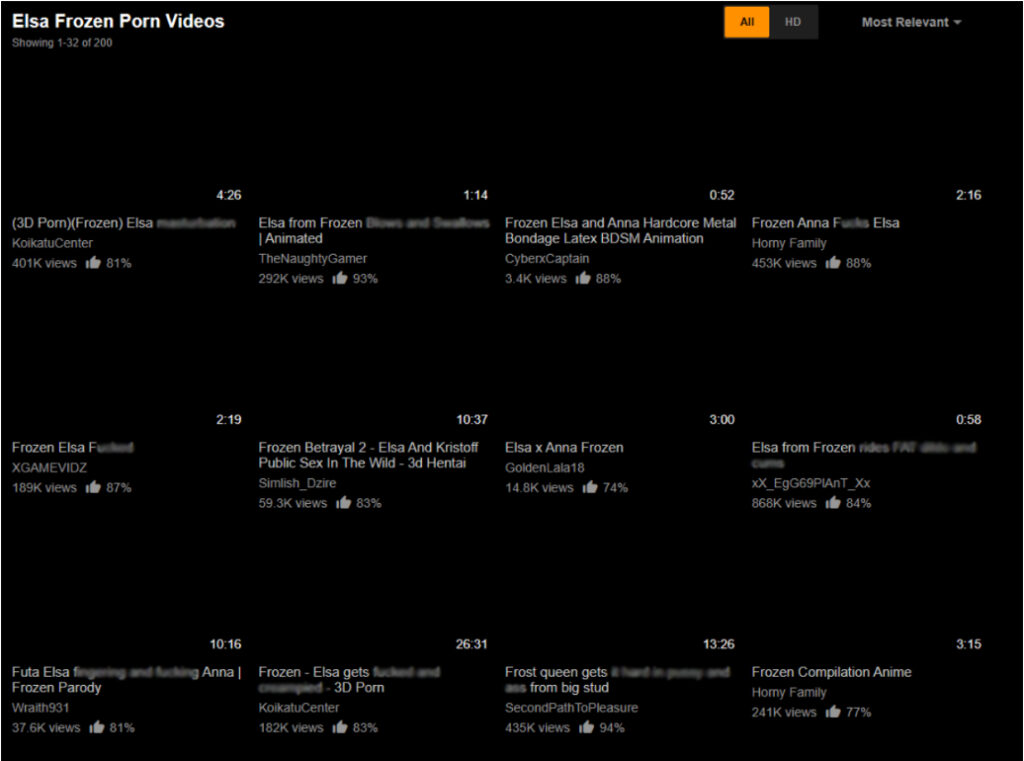Open the TheNaughtyGamer uploader link
Viewport: 1024px width, 761px height.
click(313, 259)
